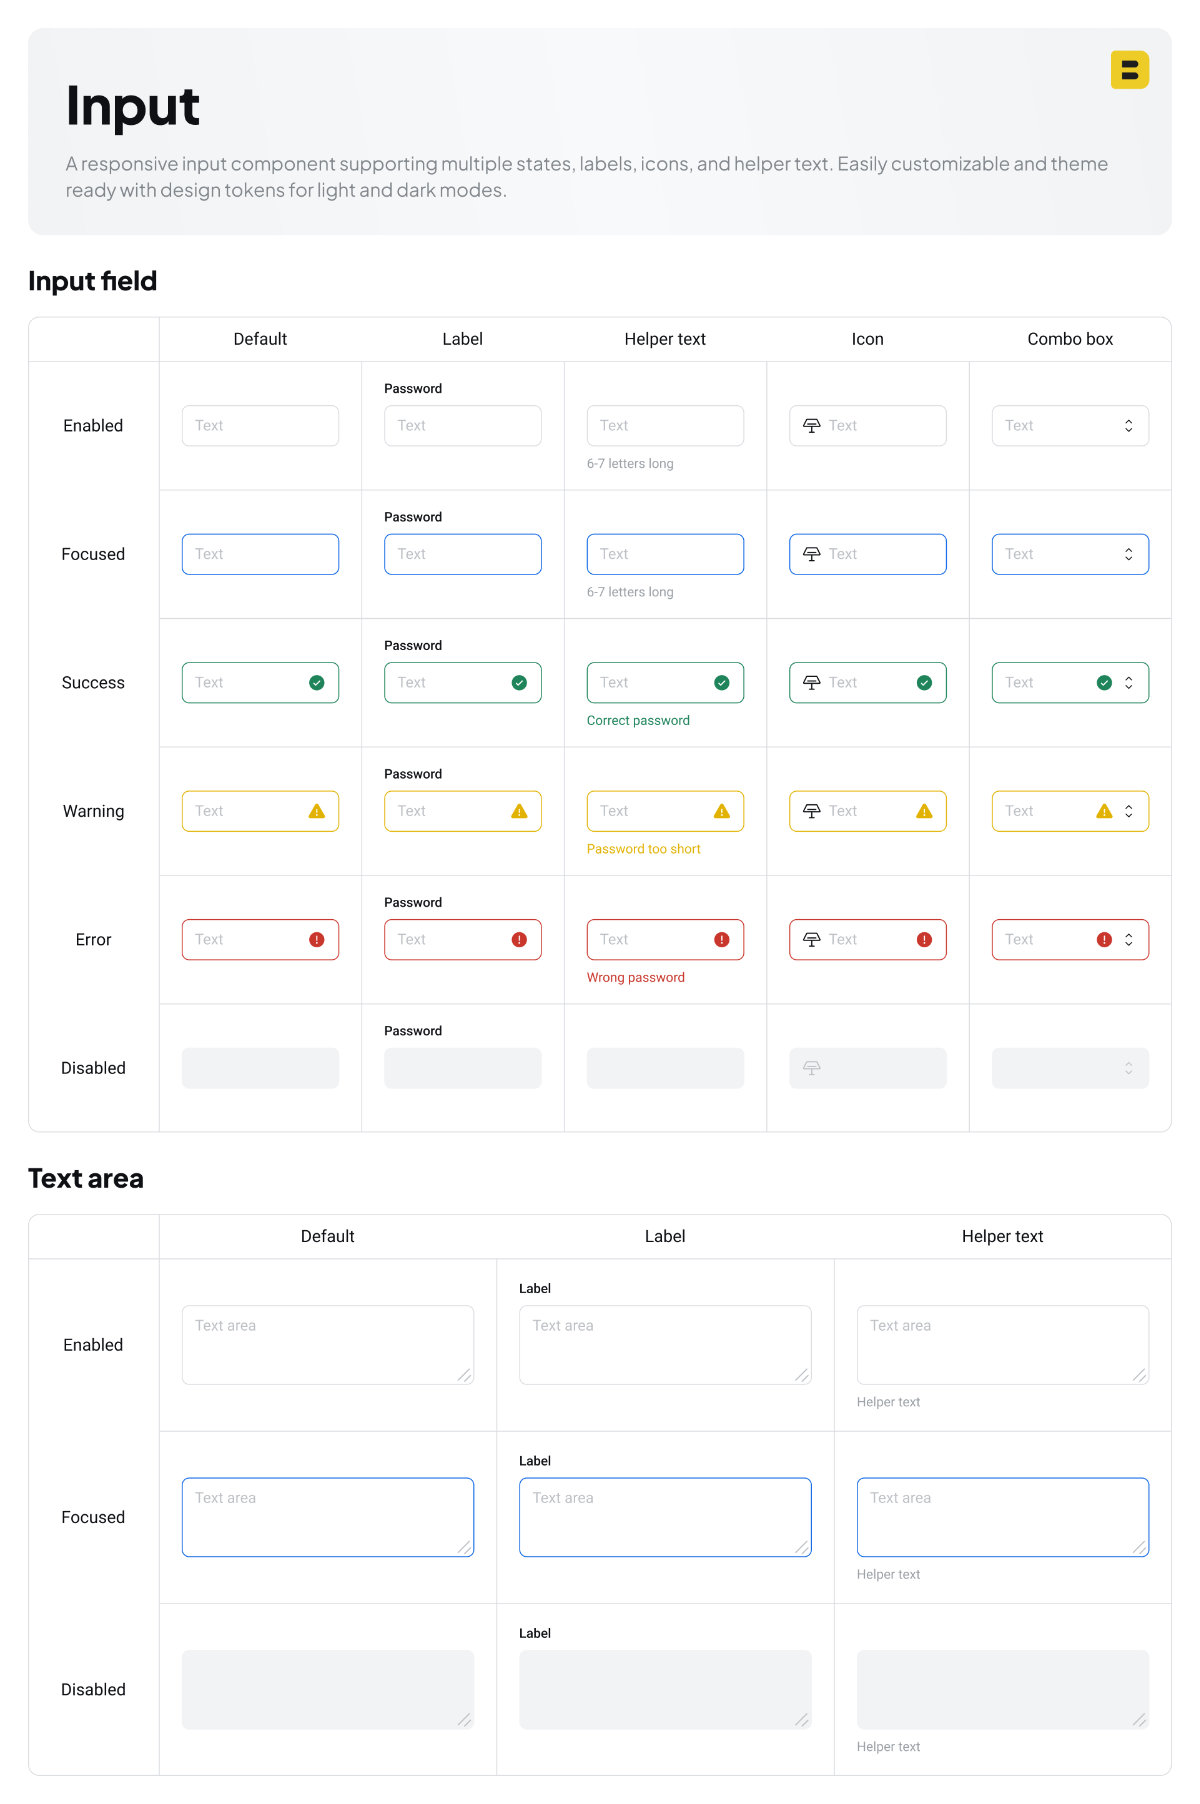Click red error icon in Error Icon input
The image size is (1200, 1804).
[x=924, y=940]
